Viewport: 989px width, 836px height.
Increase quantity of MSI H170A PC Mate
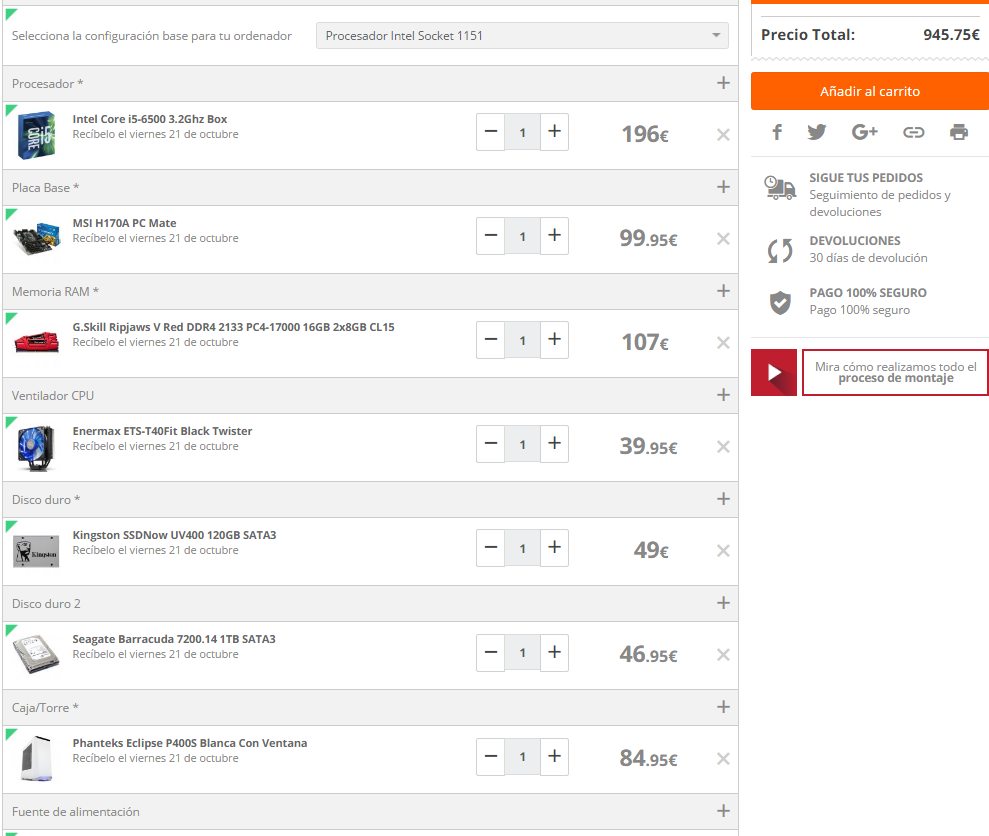554,236
